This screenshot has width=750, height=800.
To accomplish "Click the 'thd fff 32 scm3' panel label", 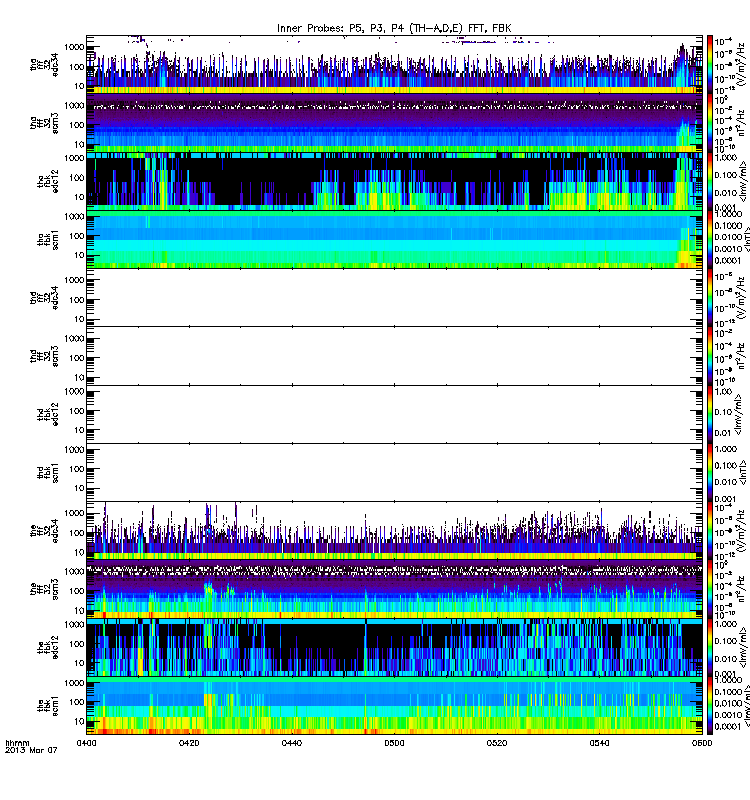I will click(x=44, y=356).
